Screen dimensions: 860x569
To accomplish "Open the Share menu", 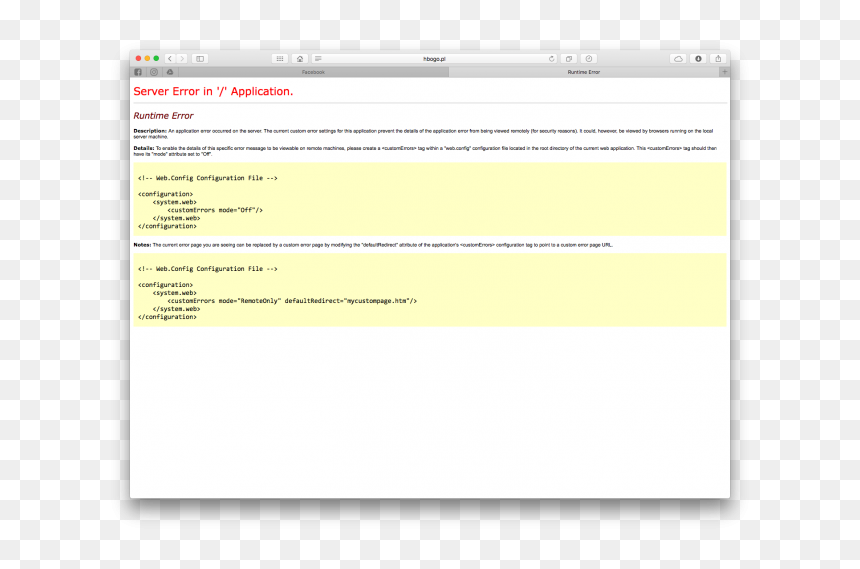I will point(718,59).
